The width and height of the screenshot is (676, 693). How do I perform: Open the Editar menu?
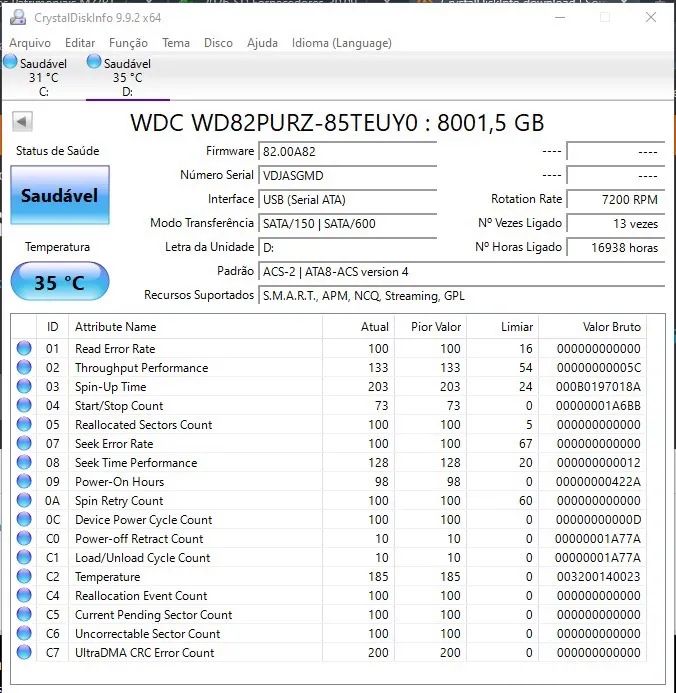click(80, 43)
